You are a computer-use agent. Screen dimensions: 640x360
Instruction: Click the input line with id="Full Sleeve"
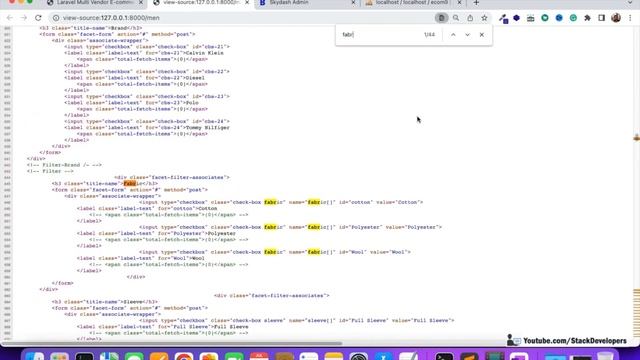coord(296,321)
